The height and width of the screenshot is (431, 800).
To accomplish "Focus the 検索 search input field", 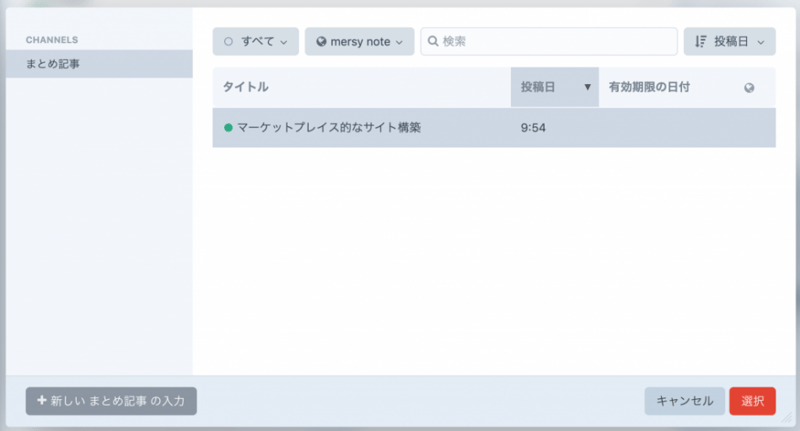I will [x=555, y=42].
